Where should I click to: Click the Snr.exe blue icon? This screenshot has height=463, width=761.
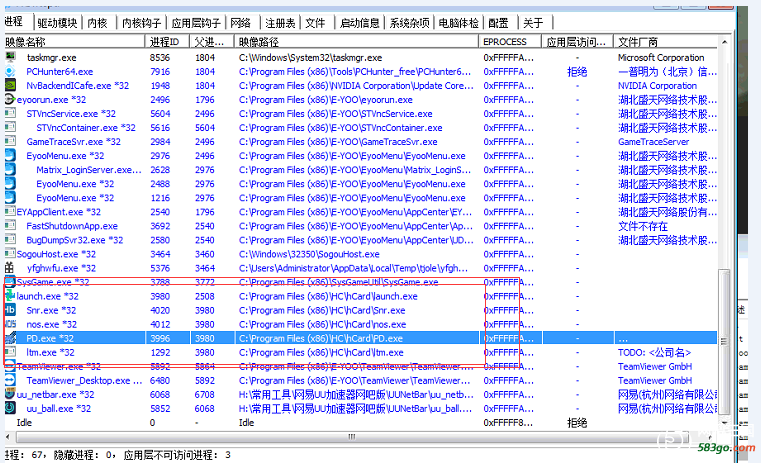(x=10, y=310)
